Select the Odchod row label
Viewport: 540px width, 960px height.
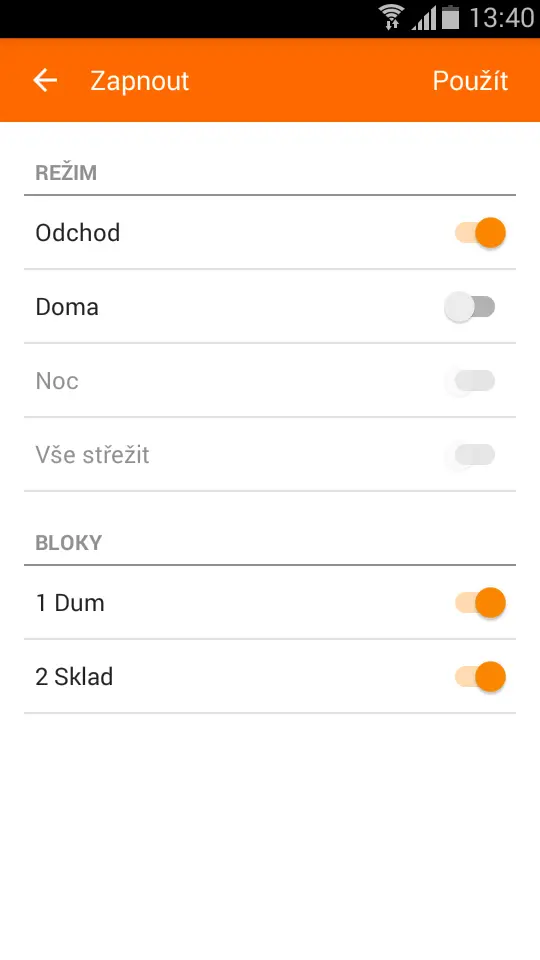coord(78,233)
